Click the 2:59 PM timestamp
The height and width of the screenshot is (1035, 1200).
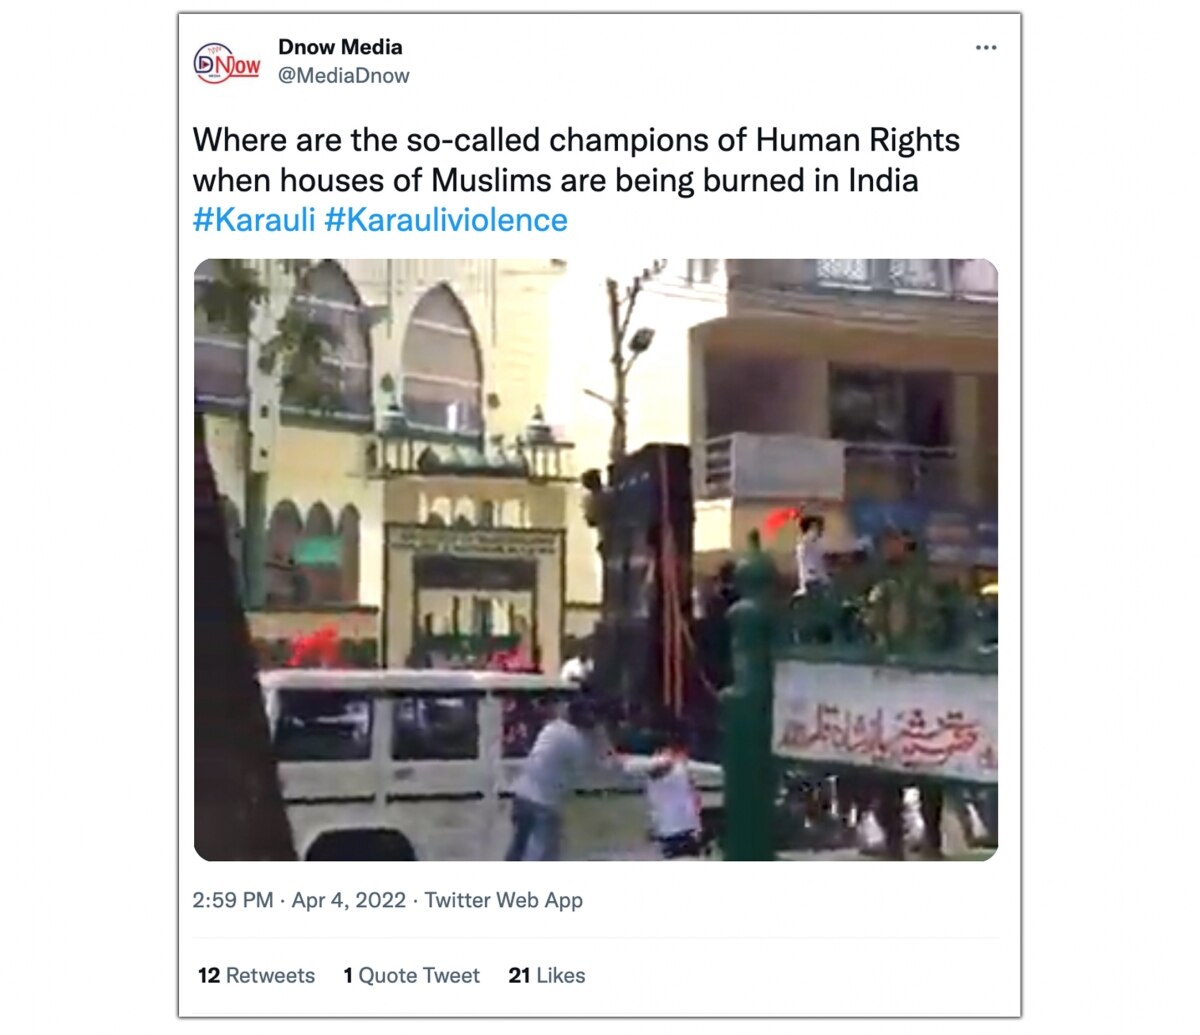pyautogui.click(x=233, y=900)
